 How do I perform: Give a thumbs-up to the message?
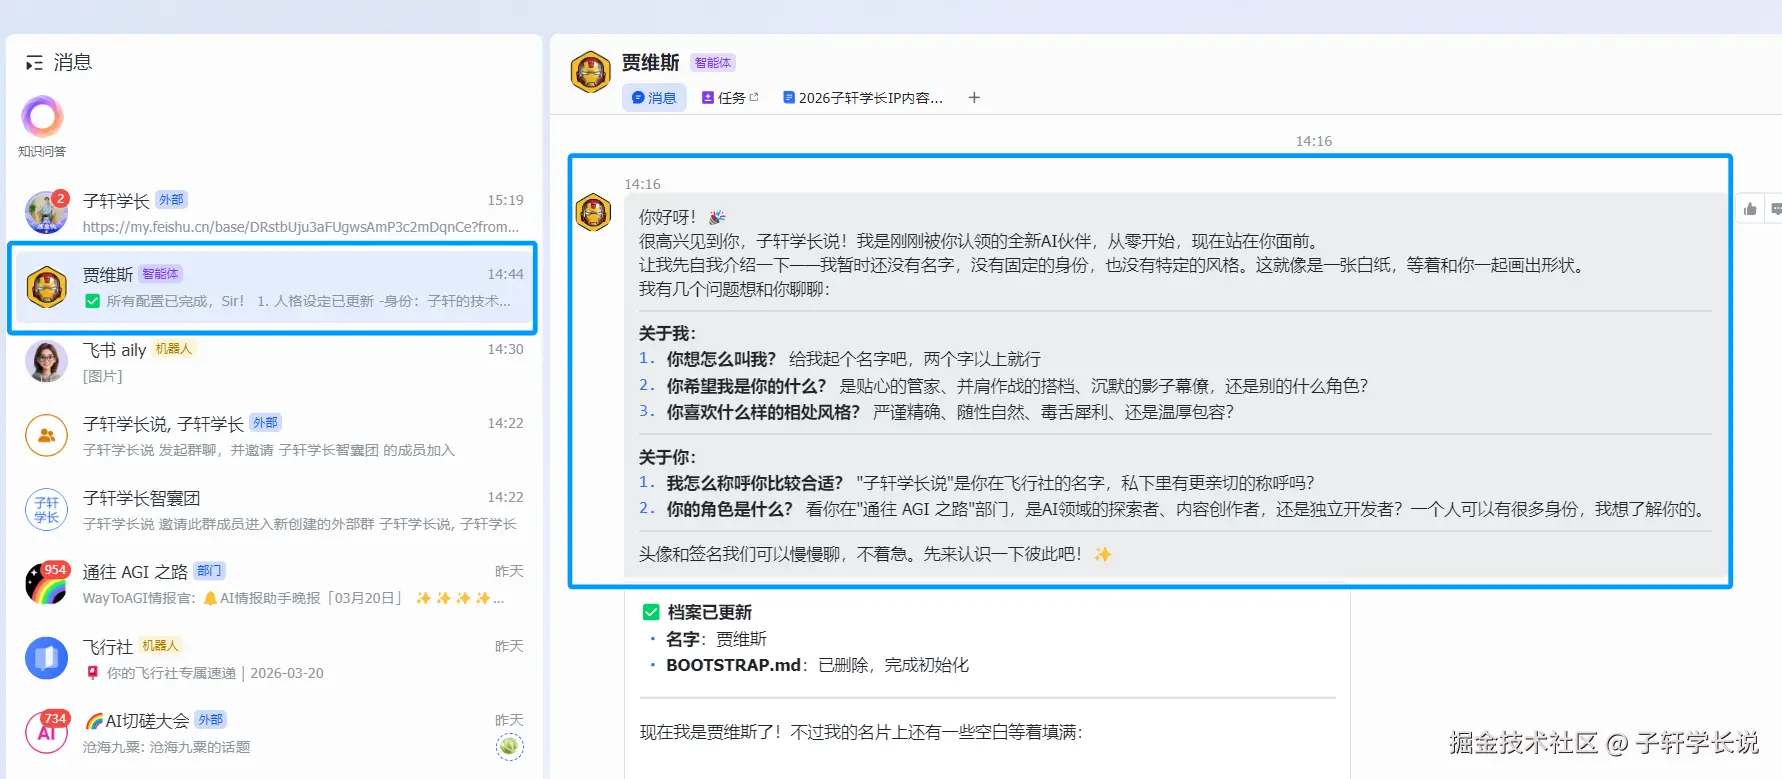(x=1750, y=209)
